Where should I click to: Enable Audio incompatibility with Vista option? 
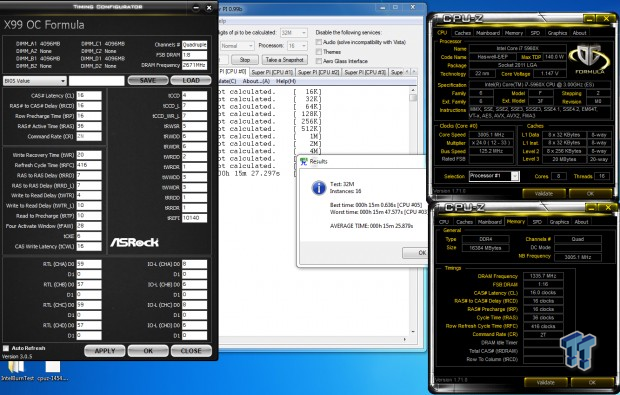tap(319, 42)
